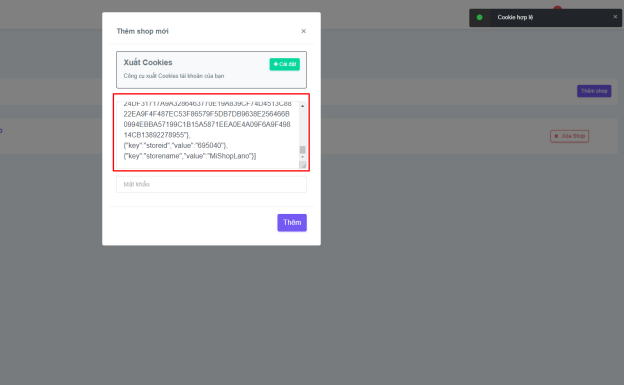Click the red Xóa Shop button
This screenshot has height=385, width=625.
coord(569,136)
